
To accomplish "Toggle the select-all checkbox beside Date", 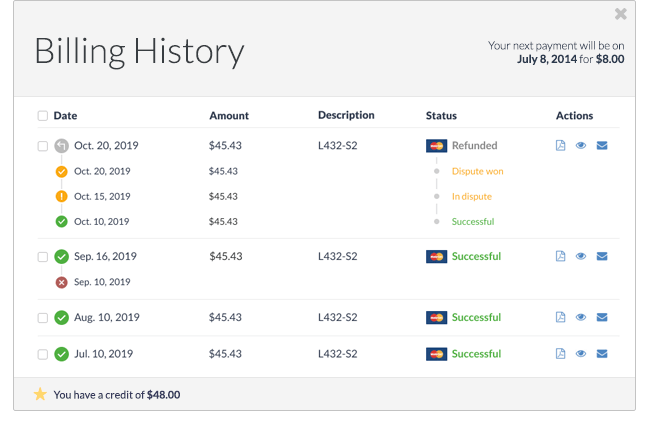I will (43, 116).
